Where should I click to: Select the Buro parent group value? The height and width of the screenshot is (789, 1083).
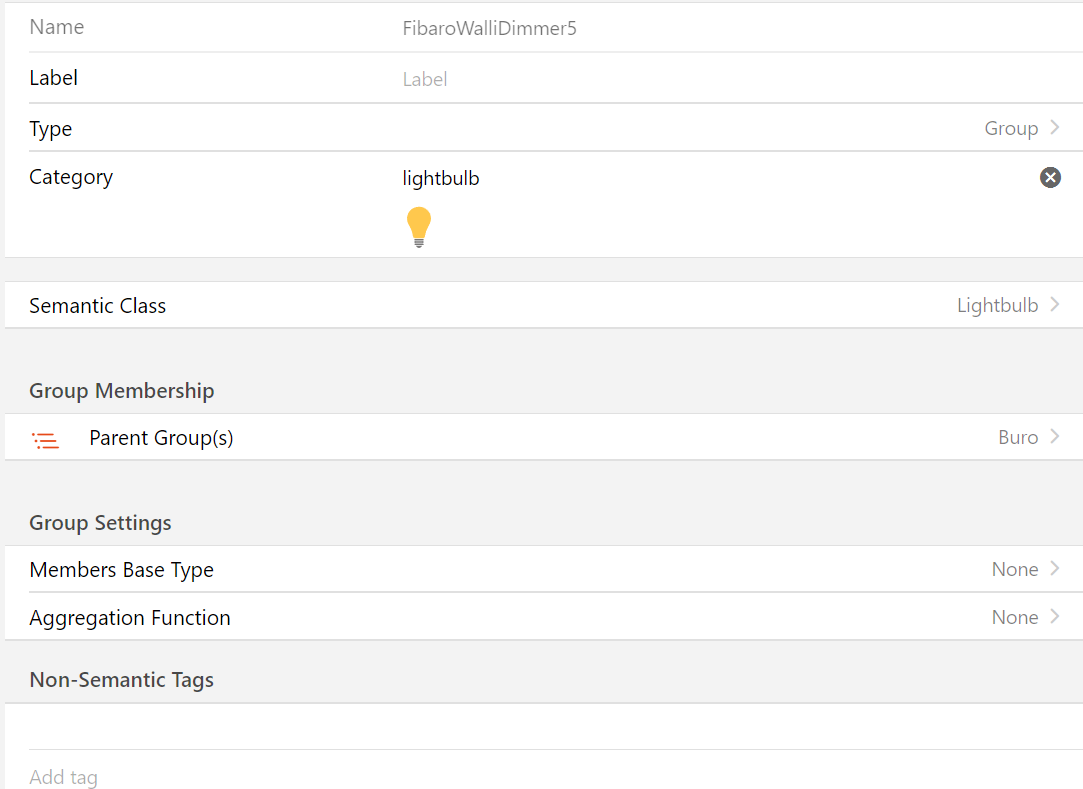[1017, 437]
